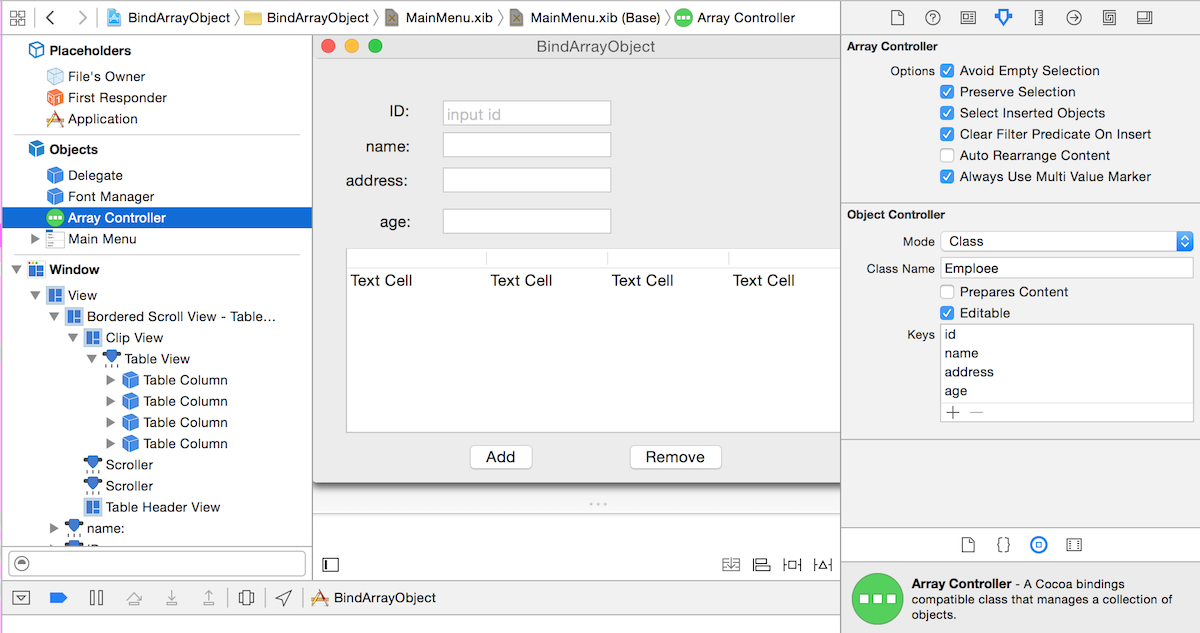
Task: Show the Object library icon
Action: (1038, 545)
